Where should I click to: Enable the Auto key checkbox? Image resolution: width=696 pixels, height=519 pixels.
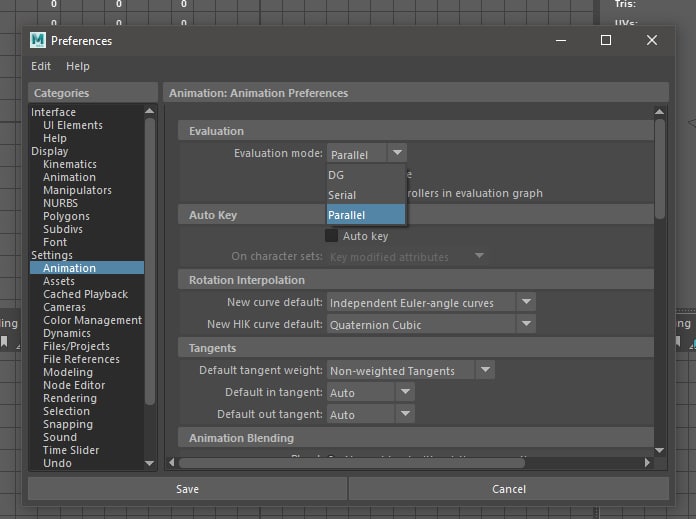[331, 235]
